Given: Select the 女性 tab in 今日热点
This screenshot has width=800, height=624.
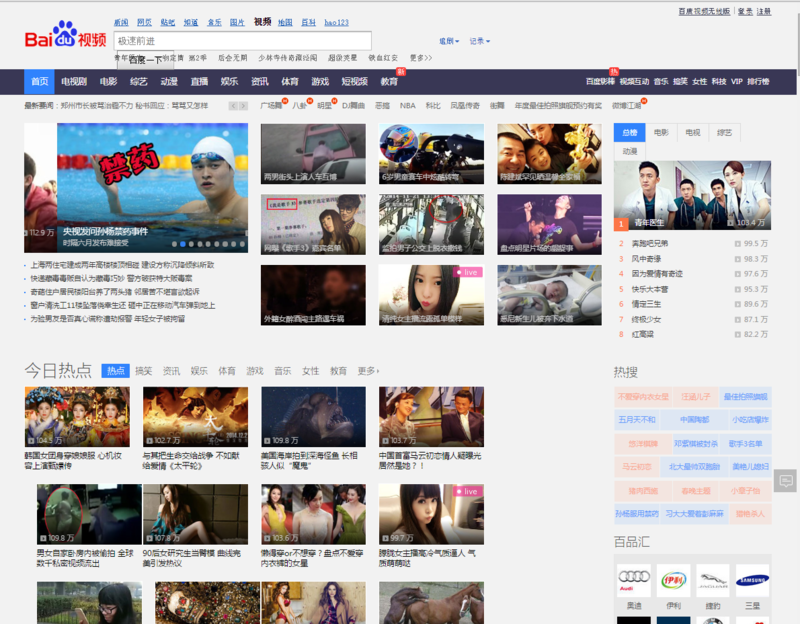Looking at the screenshot, I should (x=310, y=371).
